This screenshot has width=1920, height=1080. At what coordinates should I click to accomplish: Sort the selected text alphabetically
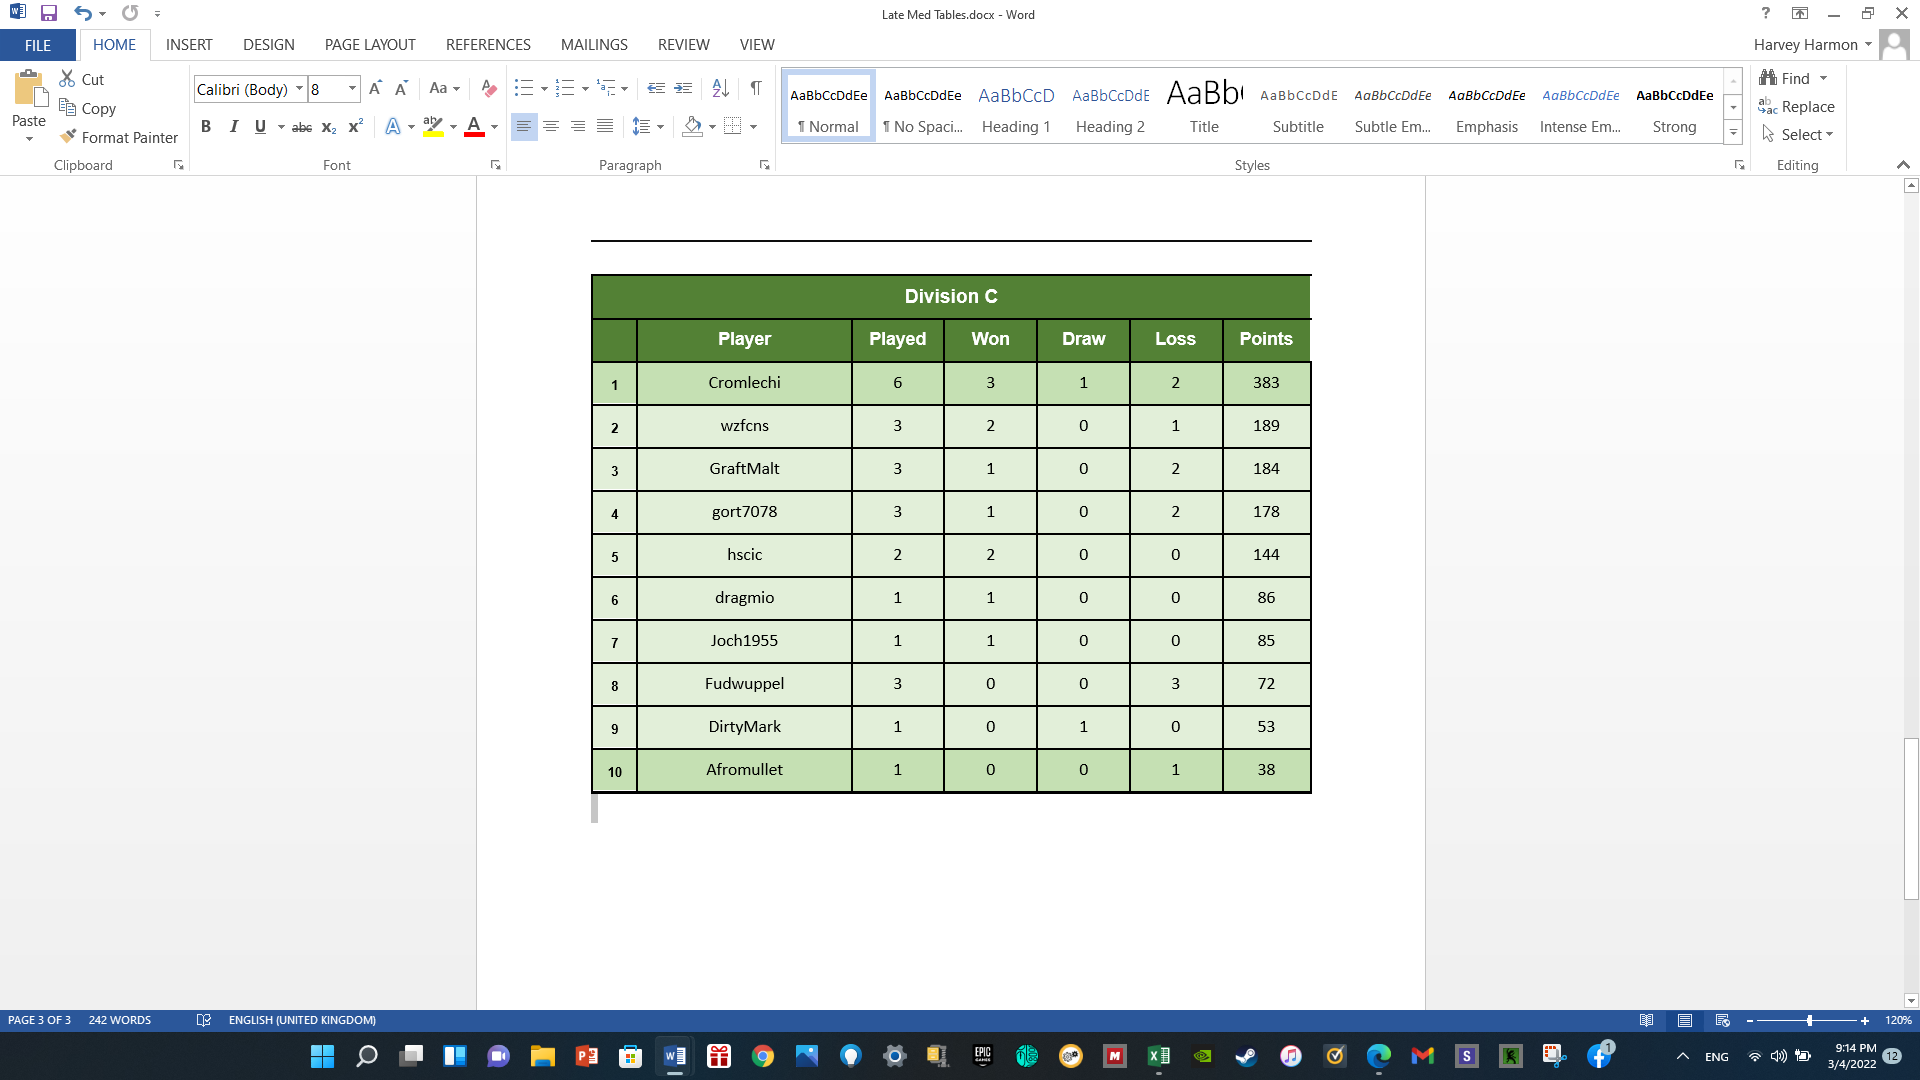720,89
